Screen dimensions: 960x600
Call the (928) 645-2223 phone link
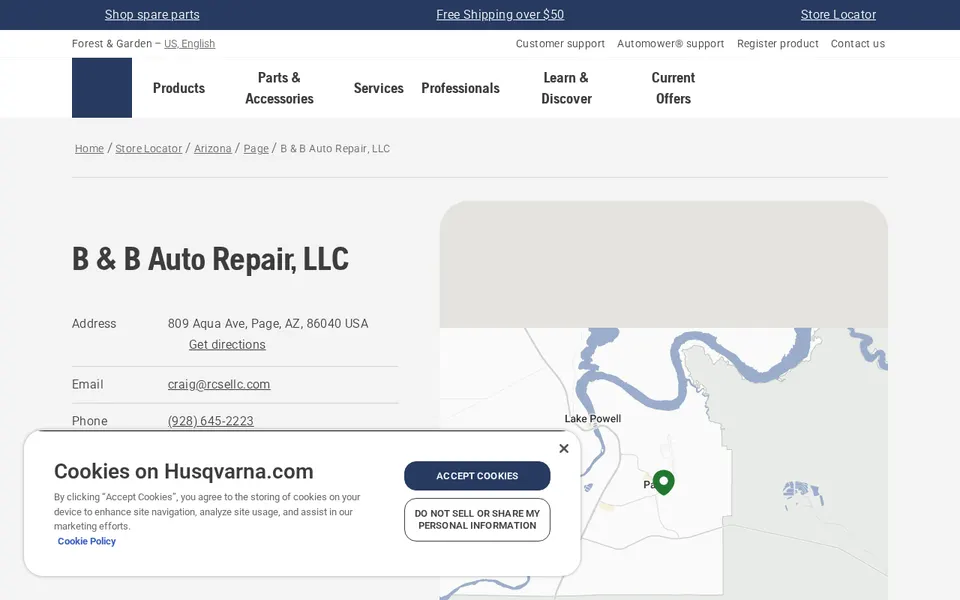click(x=211, y=421)
